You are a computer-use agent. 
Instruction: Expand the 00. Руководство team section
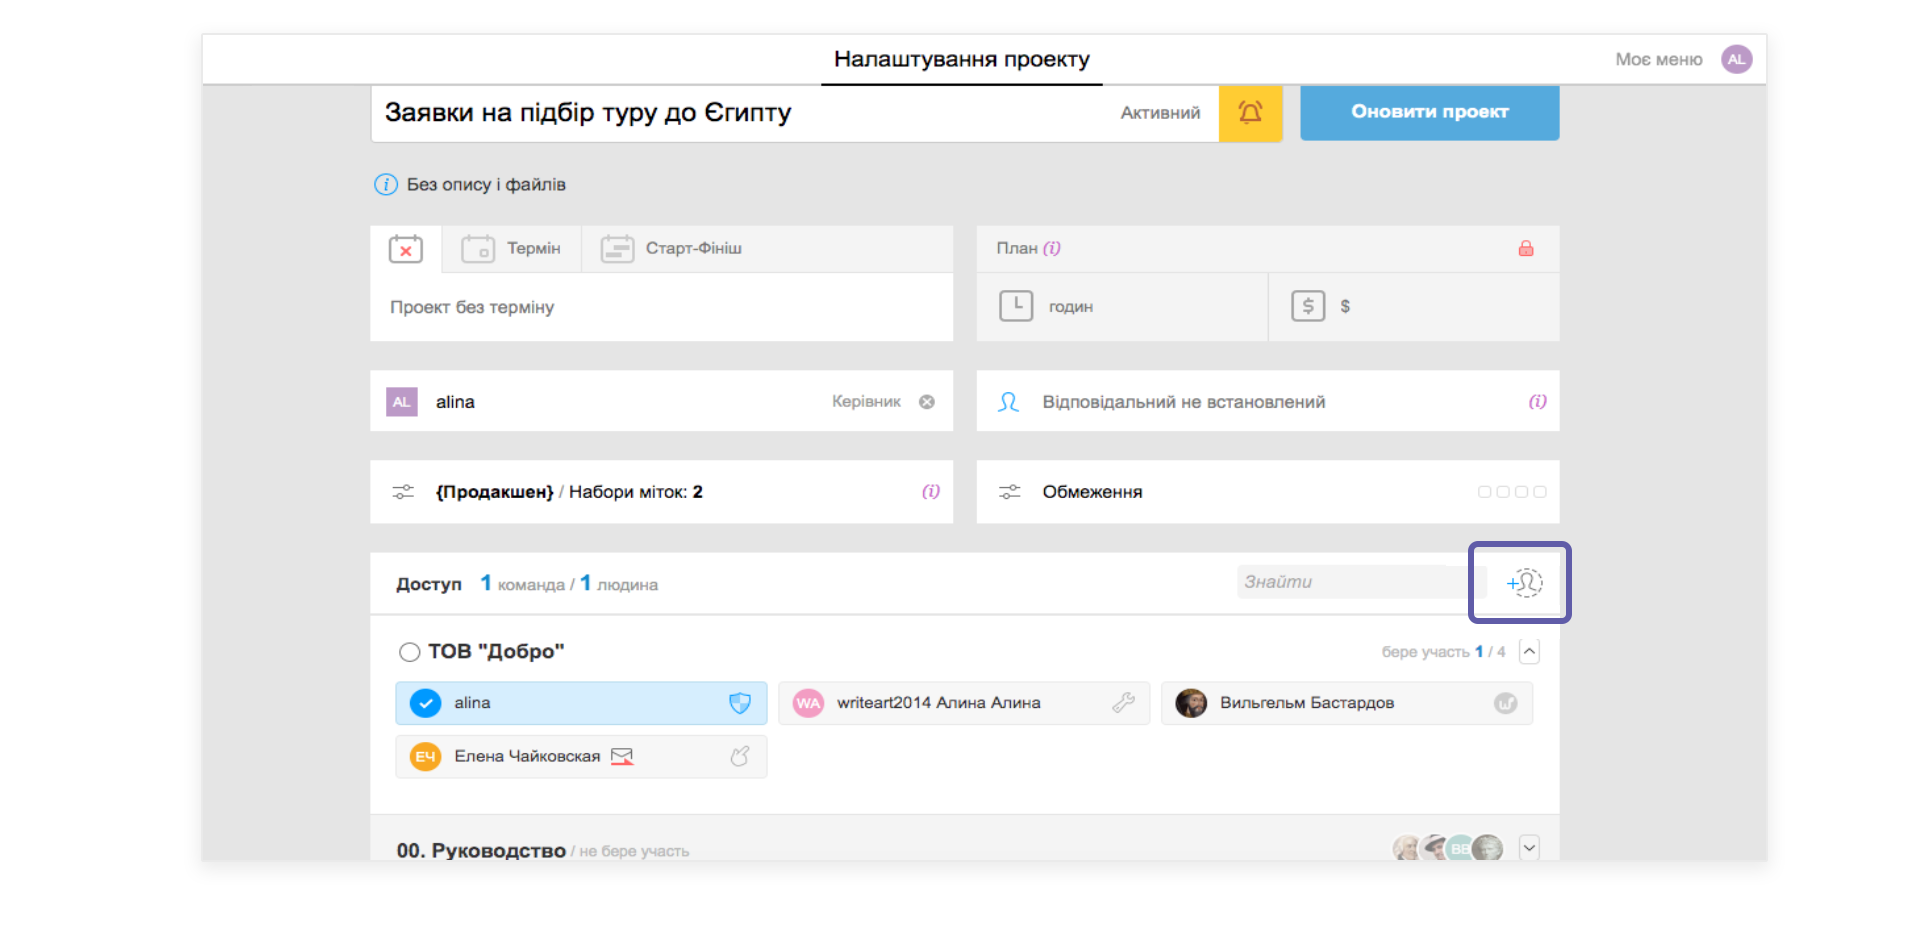tap(1529, 847)
